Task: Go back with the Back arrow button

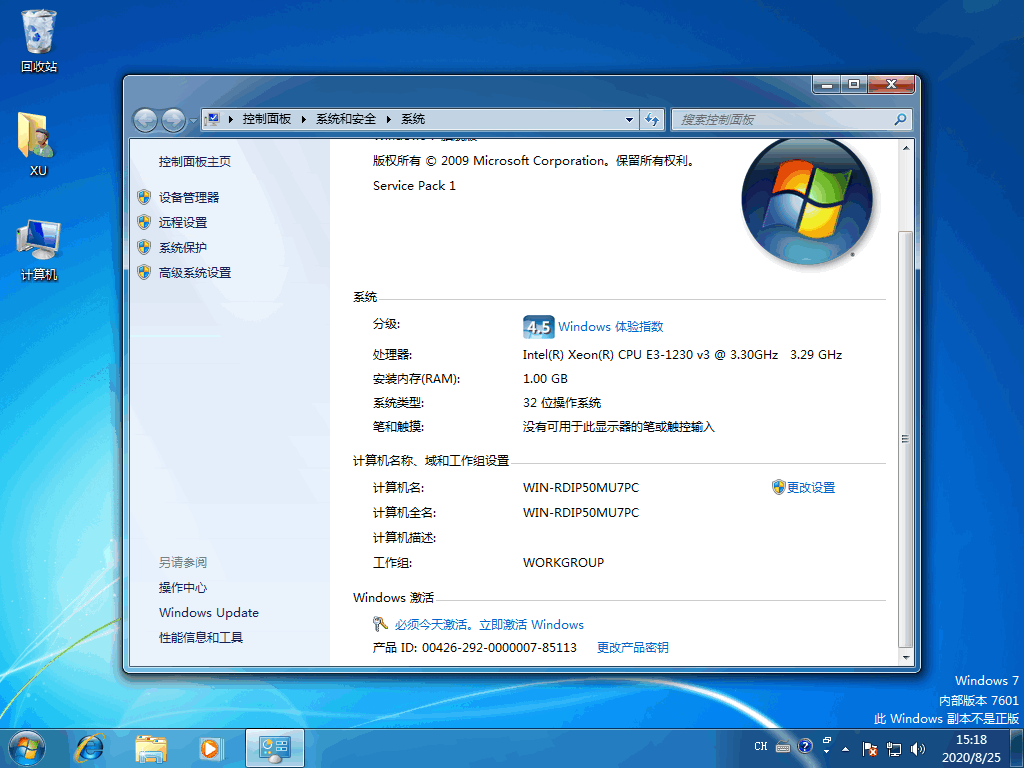Action: (145, 120)
